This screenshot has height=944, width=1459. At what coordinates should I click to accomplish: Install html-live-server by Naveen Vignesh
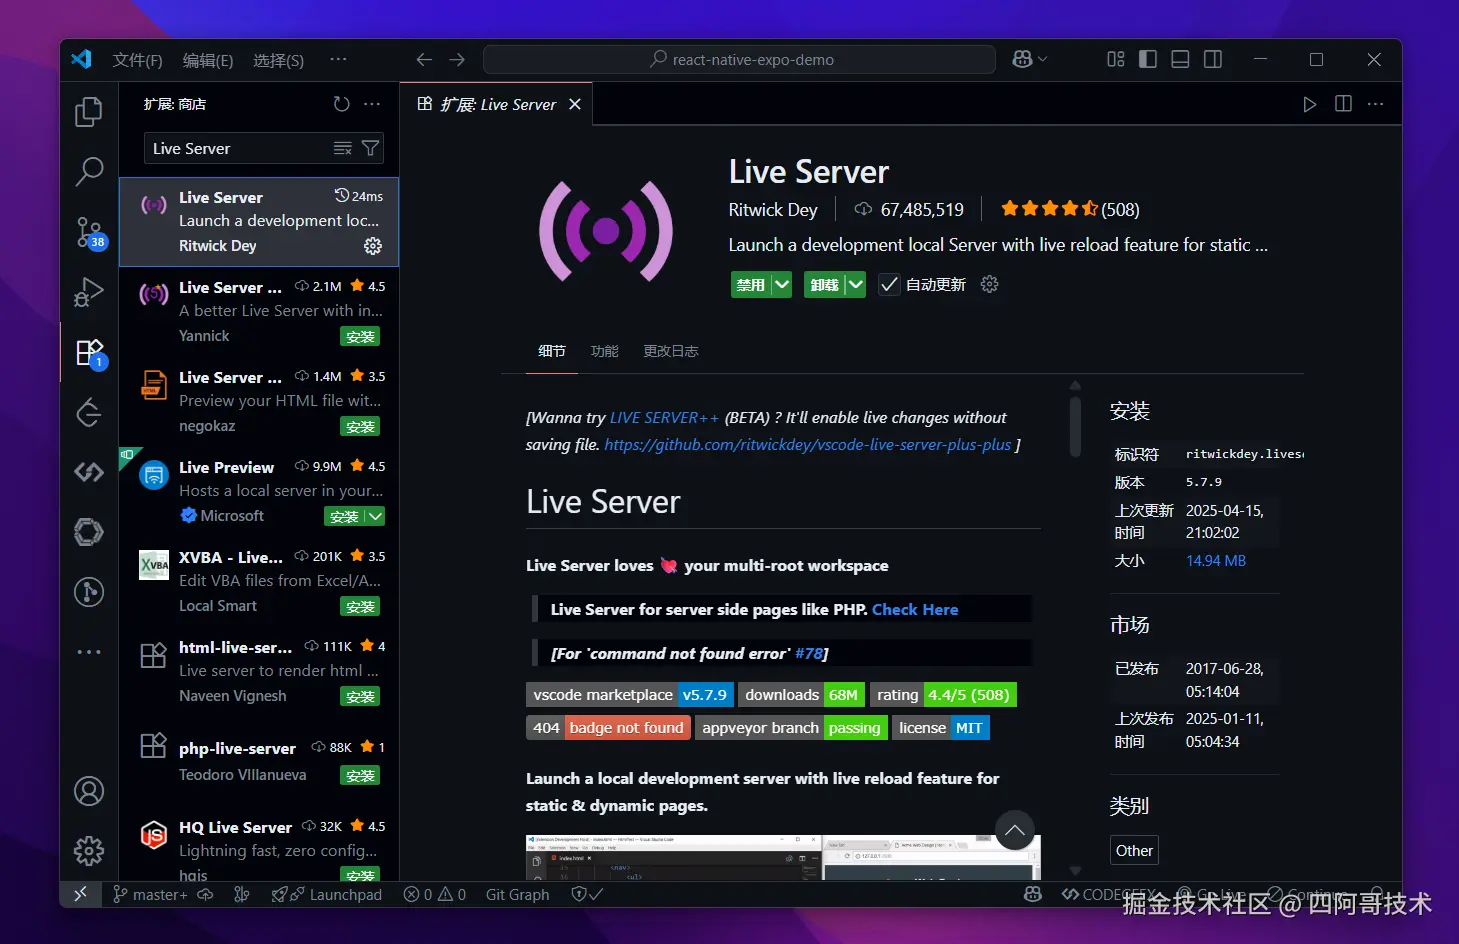pos(360,696)
